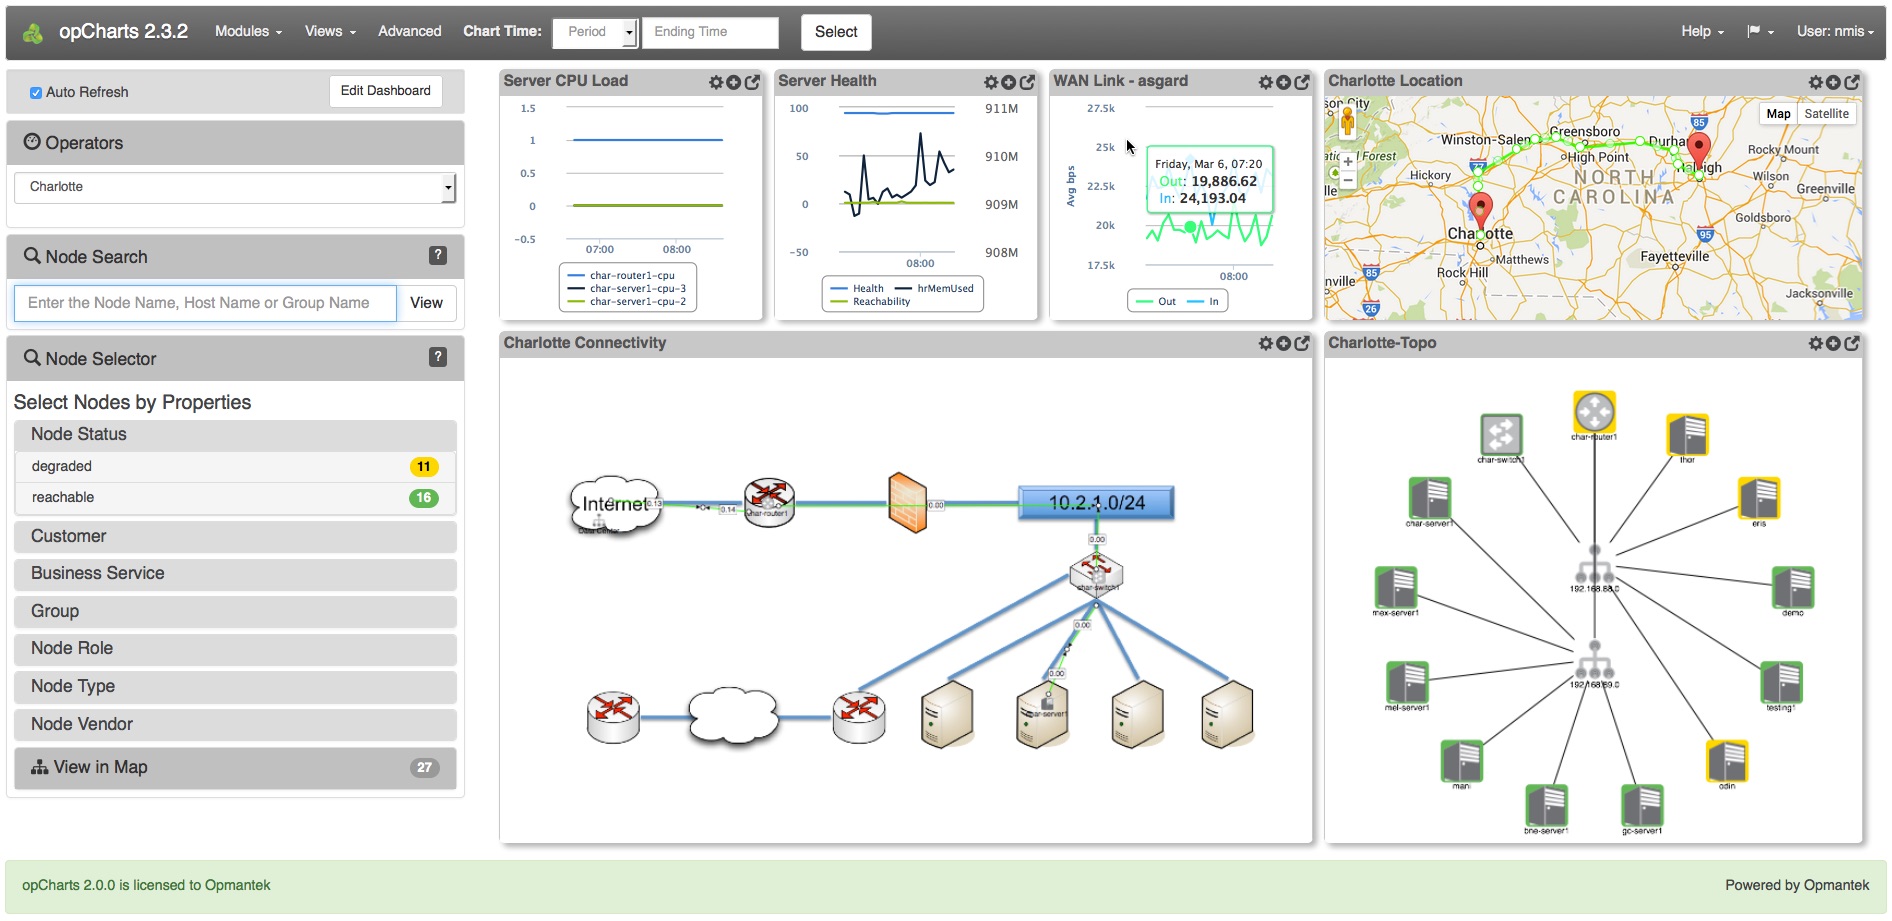Open the flag menu in navbar
1892x921 pixels.
click(1760, 31)
